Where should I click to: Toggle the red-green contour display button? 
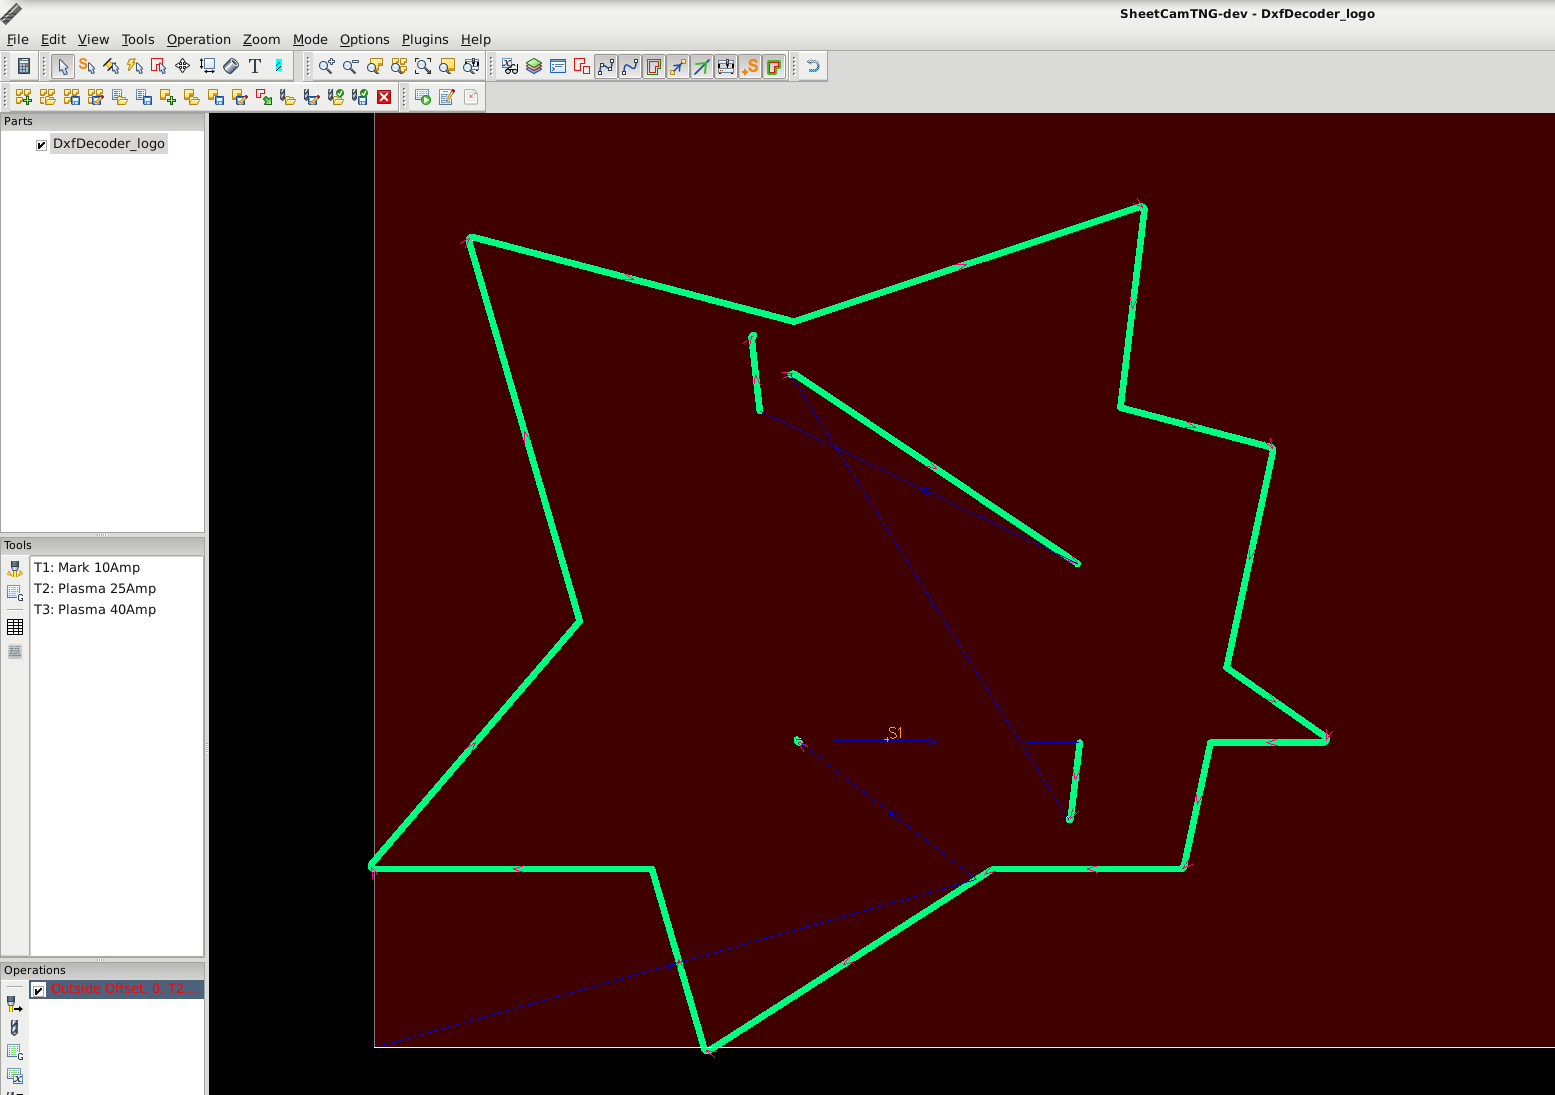coord(654,66)
